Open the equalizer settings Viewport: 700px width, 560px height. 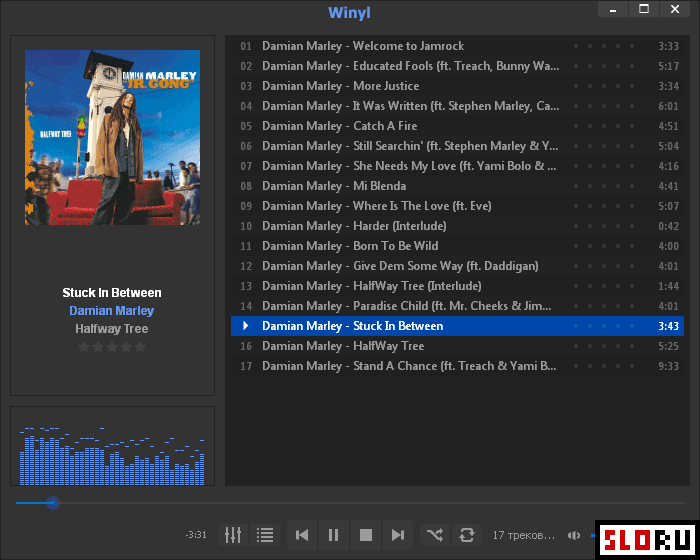click(x=233, y=535)
